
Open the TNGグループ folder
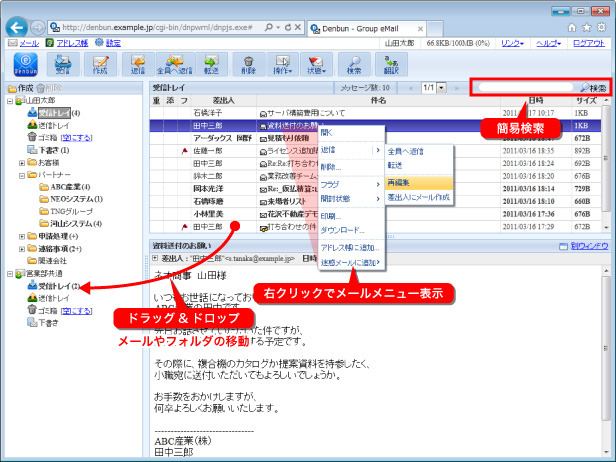tap(66, 211)
